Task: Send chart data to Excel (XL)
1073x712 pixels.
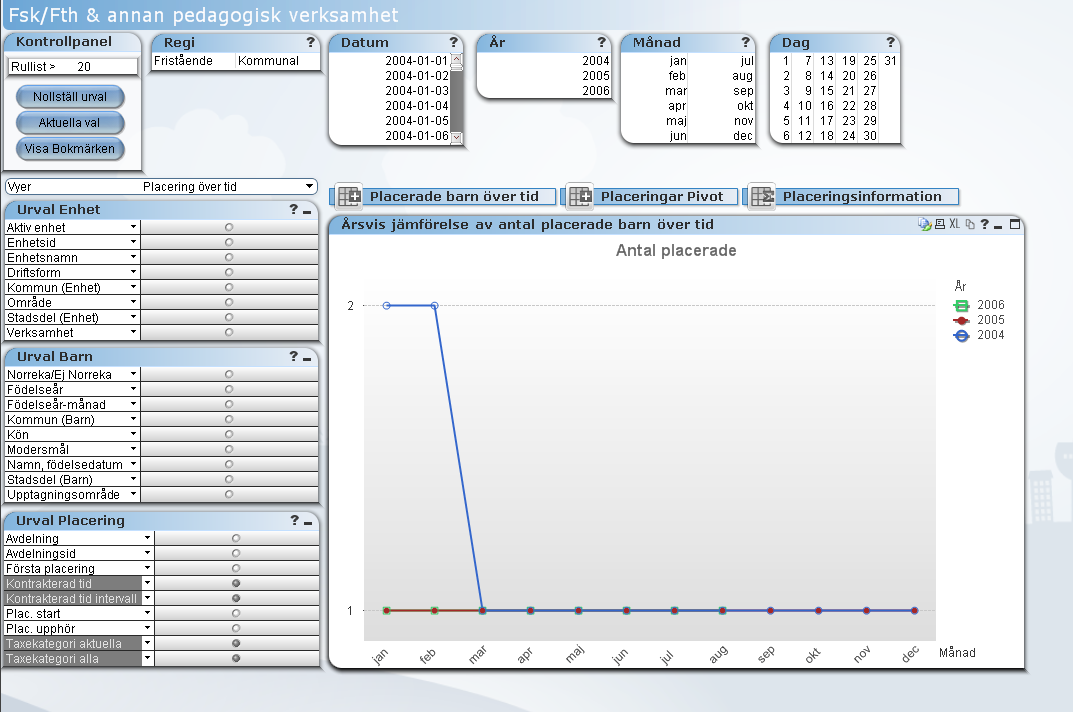Action: [954, 224]
